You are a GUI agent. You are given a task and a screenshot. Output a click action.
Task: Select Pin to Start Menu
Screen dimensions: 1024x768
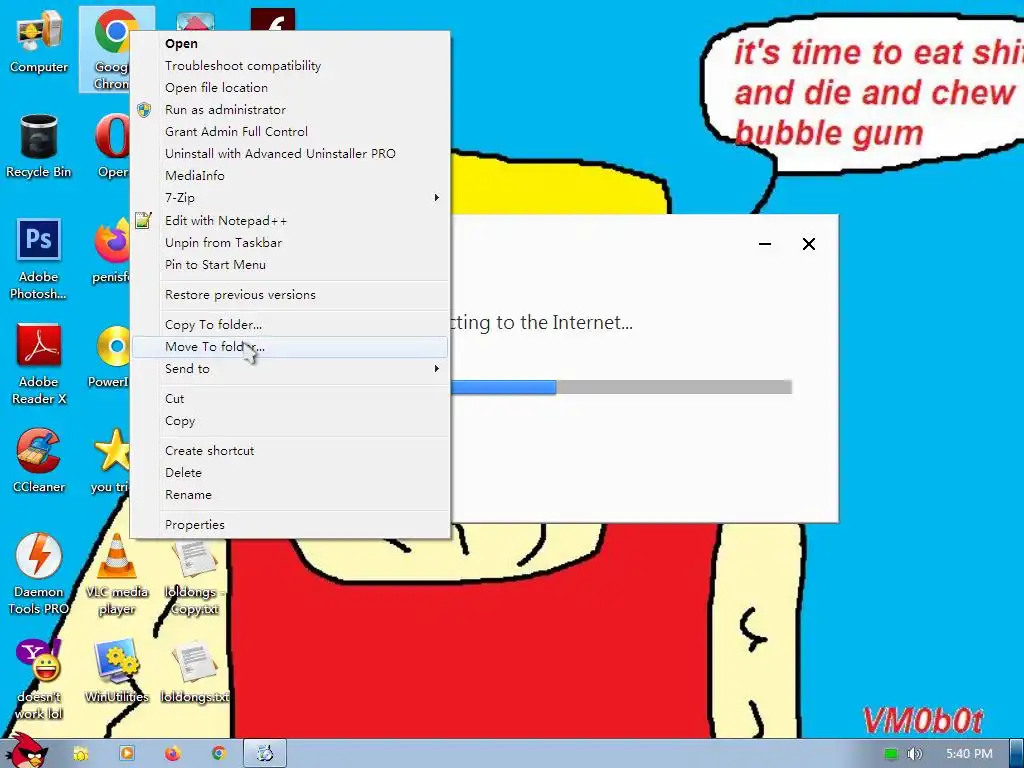click(x=290, y=265)
